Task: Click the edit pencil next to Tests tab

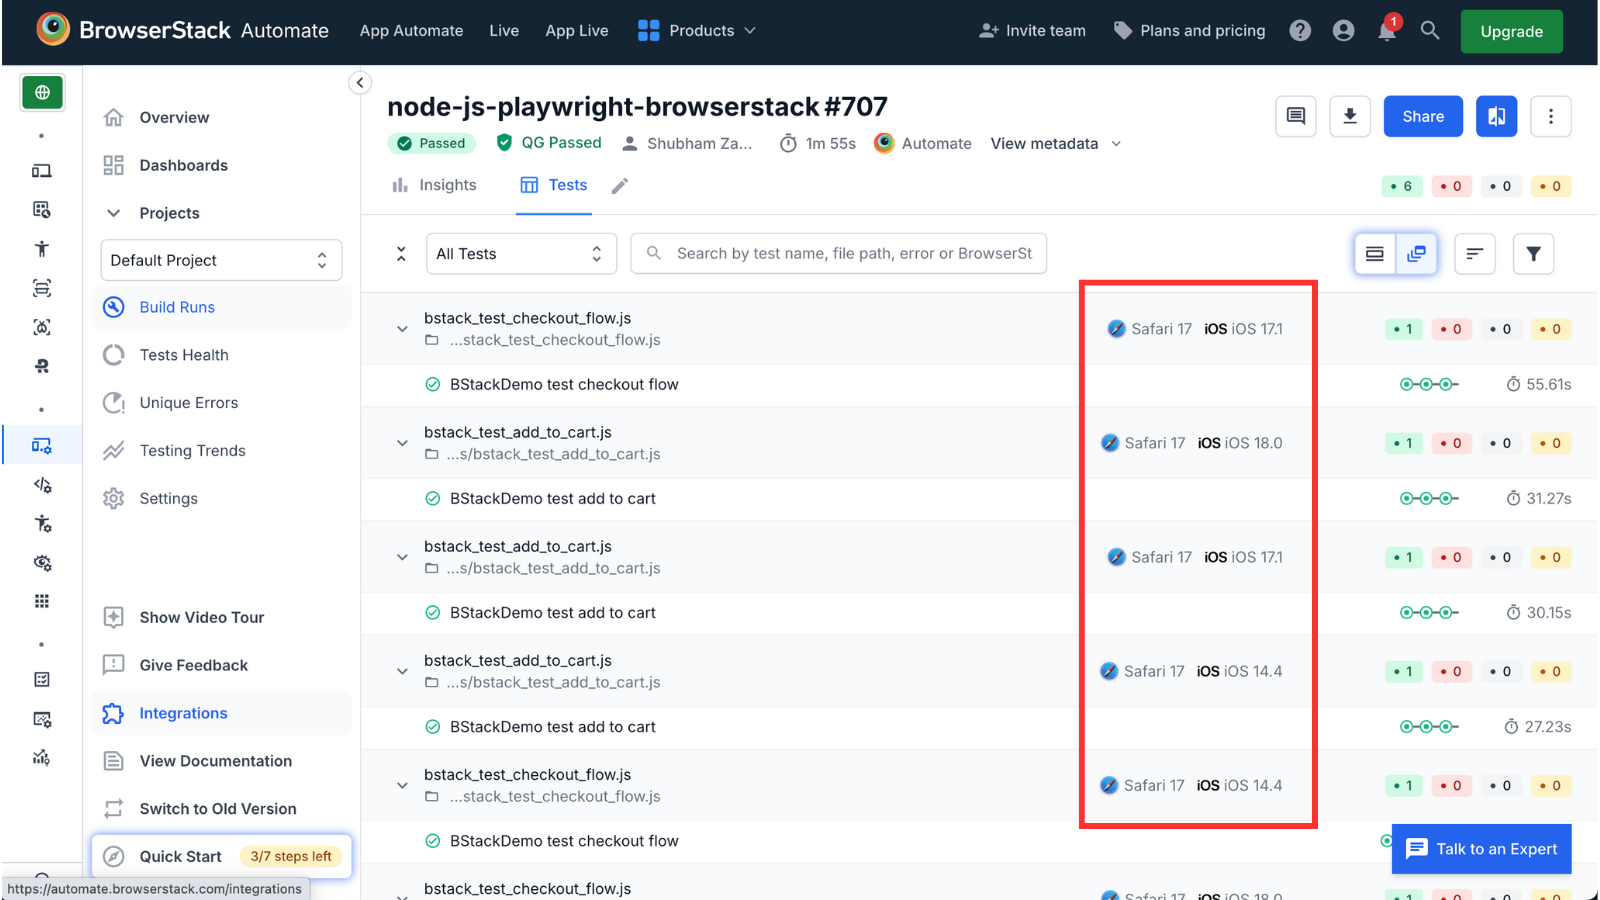Action: pyautogui.click(x=620, y=185)
